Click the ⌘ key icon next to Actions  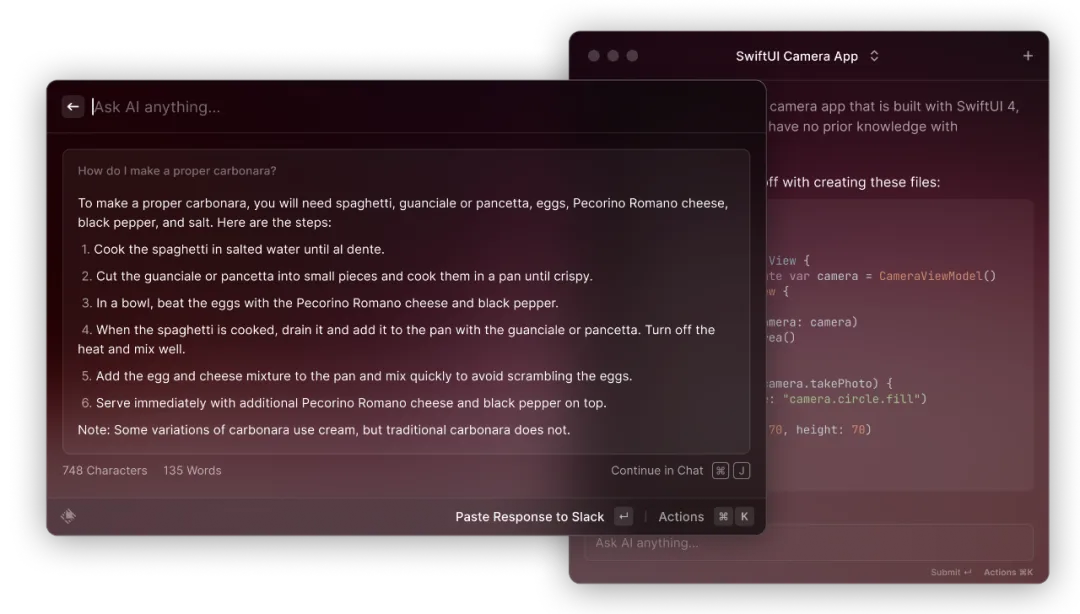tap(723, 517)
